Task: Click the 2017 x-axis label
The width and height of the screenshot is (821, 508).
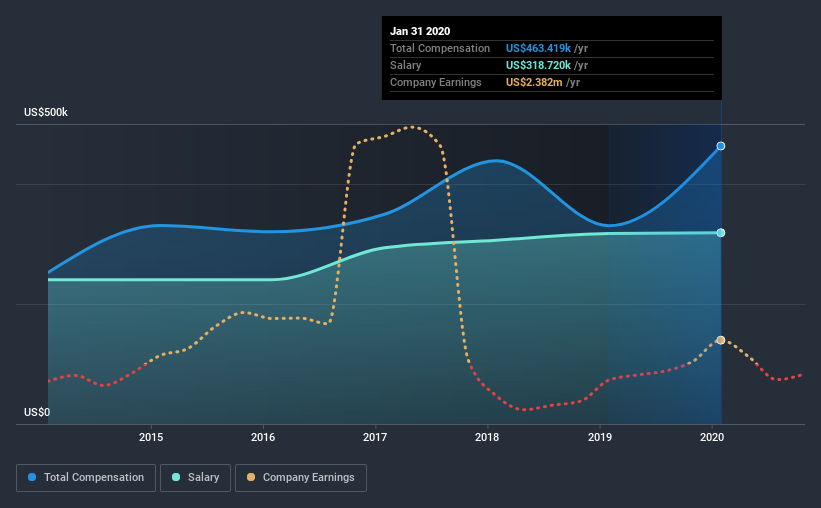Action: click(375, 437)
